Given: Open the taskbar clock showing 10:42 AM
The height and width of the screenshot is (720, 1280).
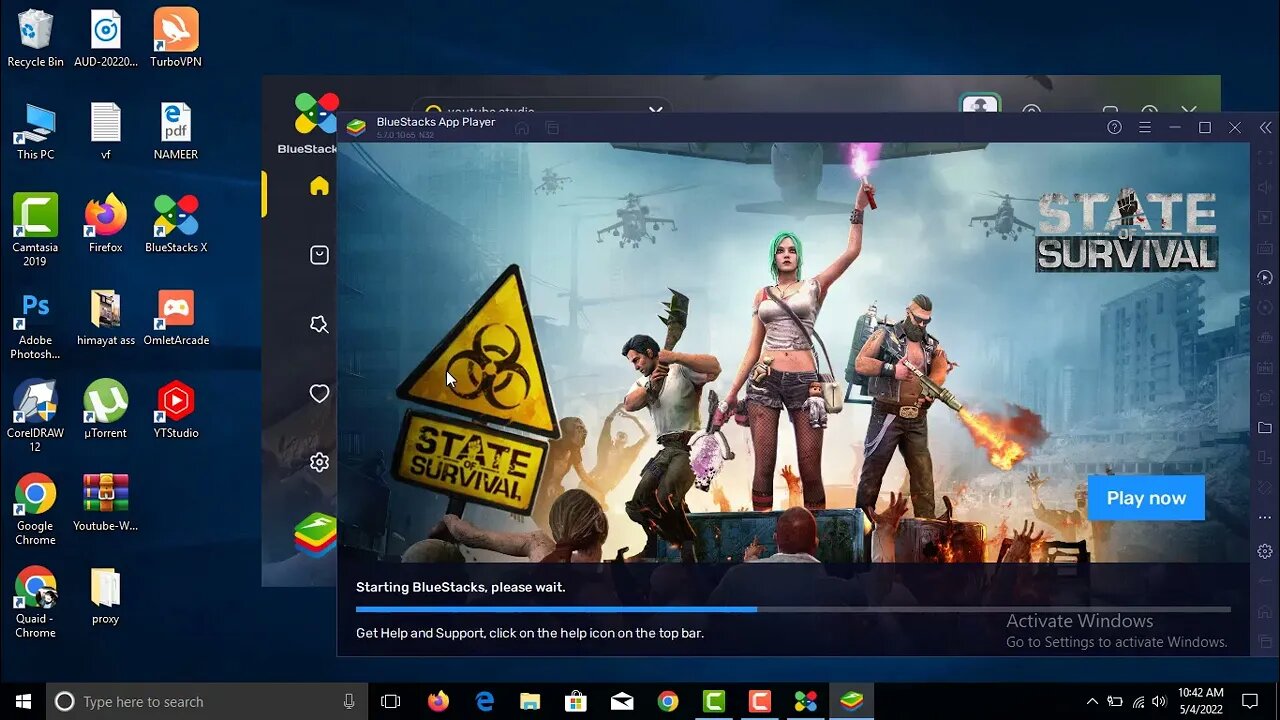Looking at the screenshot, I should tap(1200, 702).
